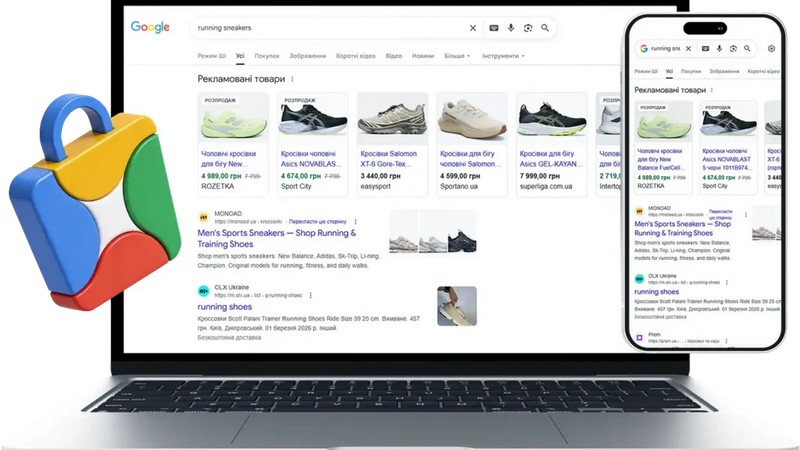Viewport: 800px width, 450px height.
Task: Start voice search with microphone icon on laptop
Action: (511, 28)
